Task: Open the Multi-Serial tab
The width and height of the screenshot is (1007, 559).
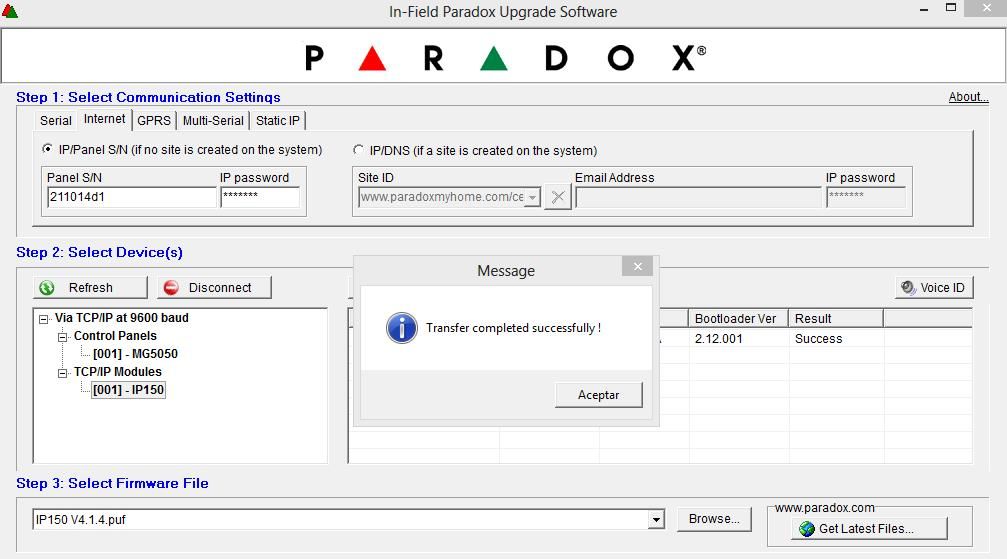Action: pos(213,121)
